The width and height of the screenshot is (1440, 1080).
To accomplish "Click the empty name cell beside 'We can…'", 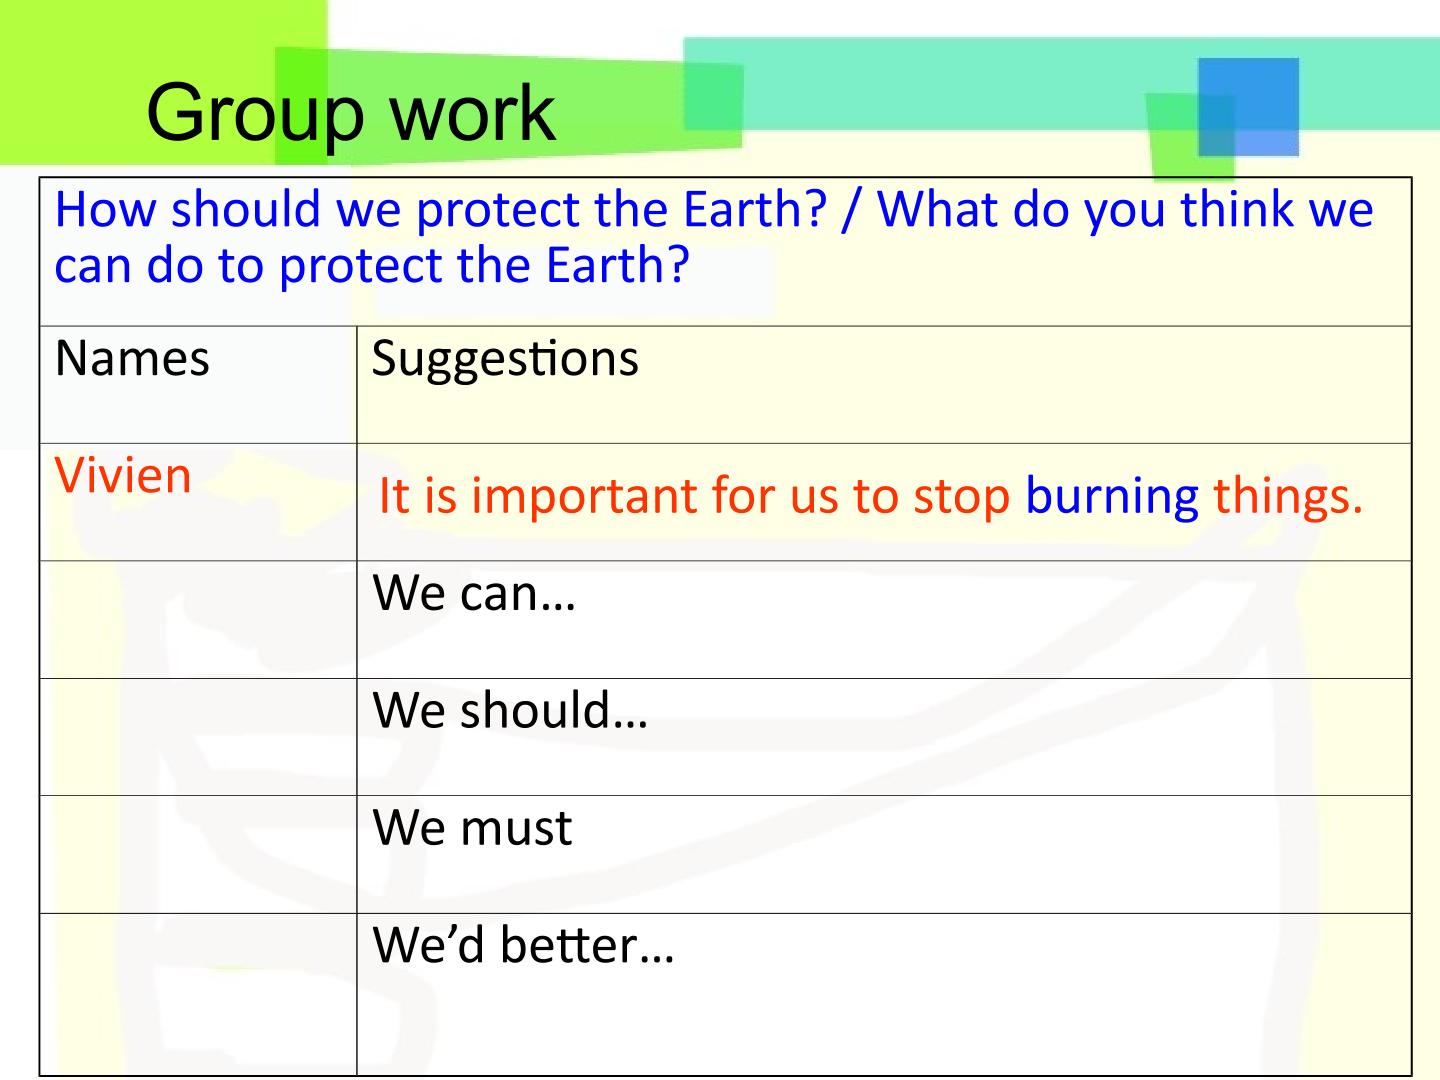I will (x=198, y=619).
